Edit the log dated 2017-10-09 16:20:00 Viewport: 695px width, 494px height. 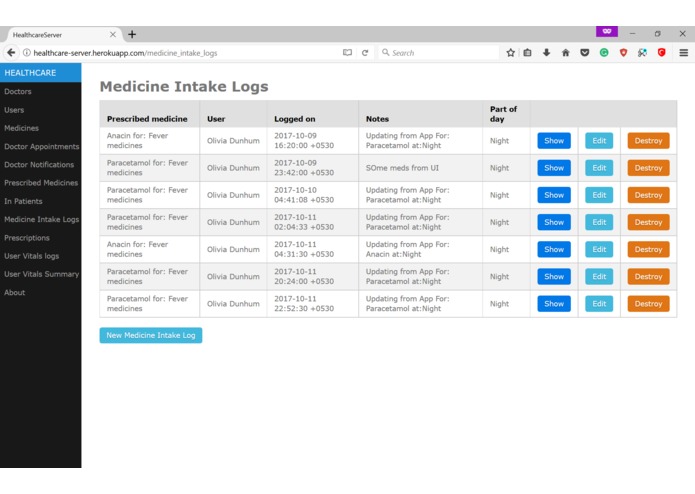[x=599, y=141]
